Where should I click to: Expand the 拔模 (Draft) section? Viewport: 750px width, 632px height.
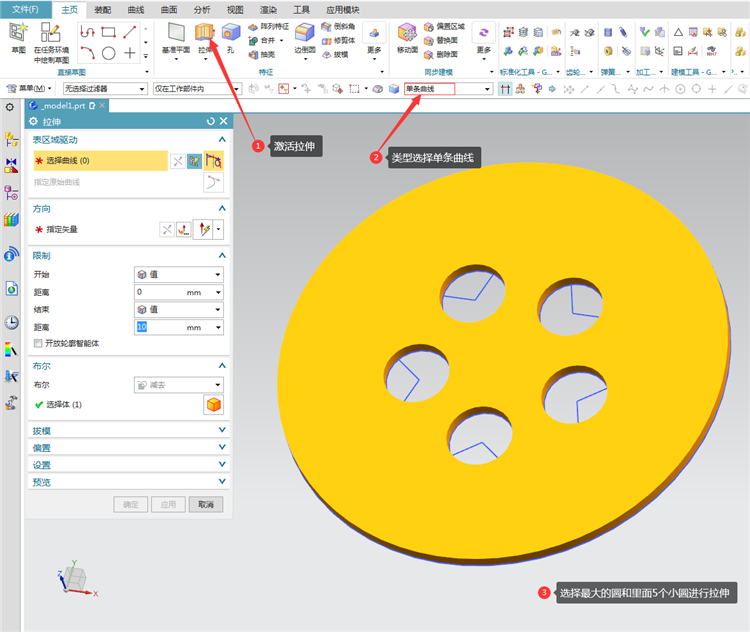pos(129,431)
